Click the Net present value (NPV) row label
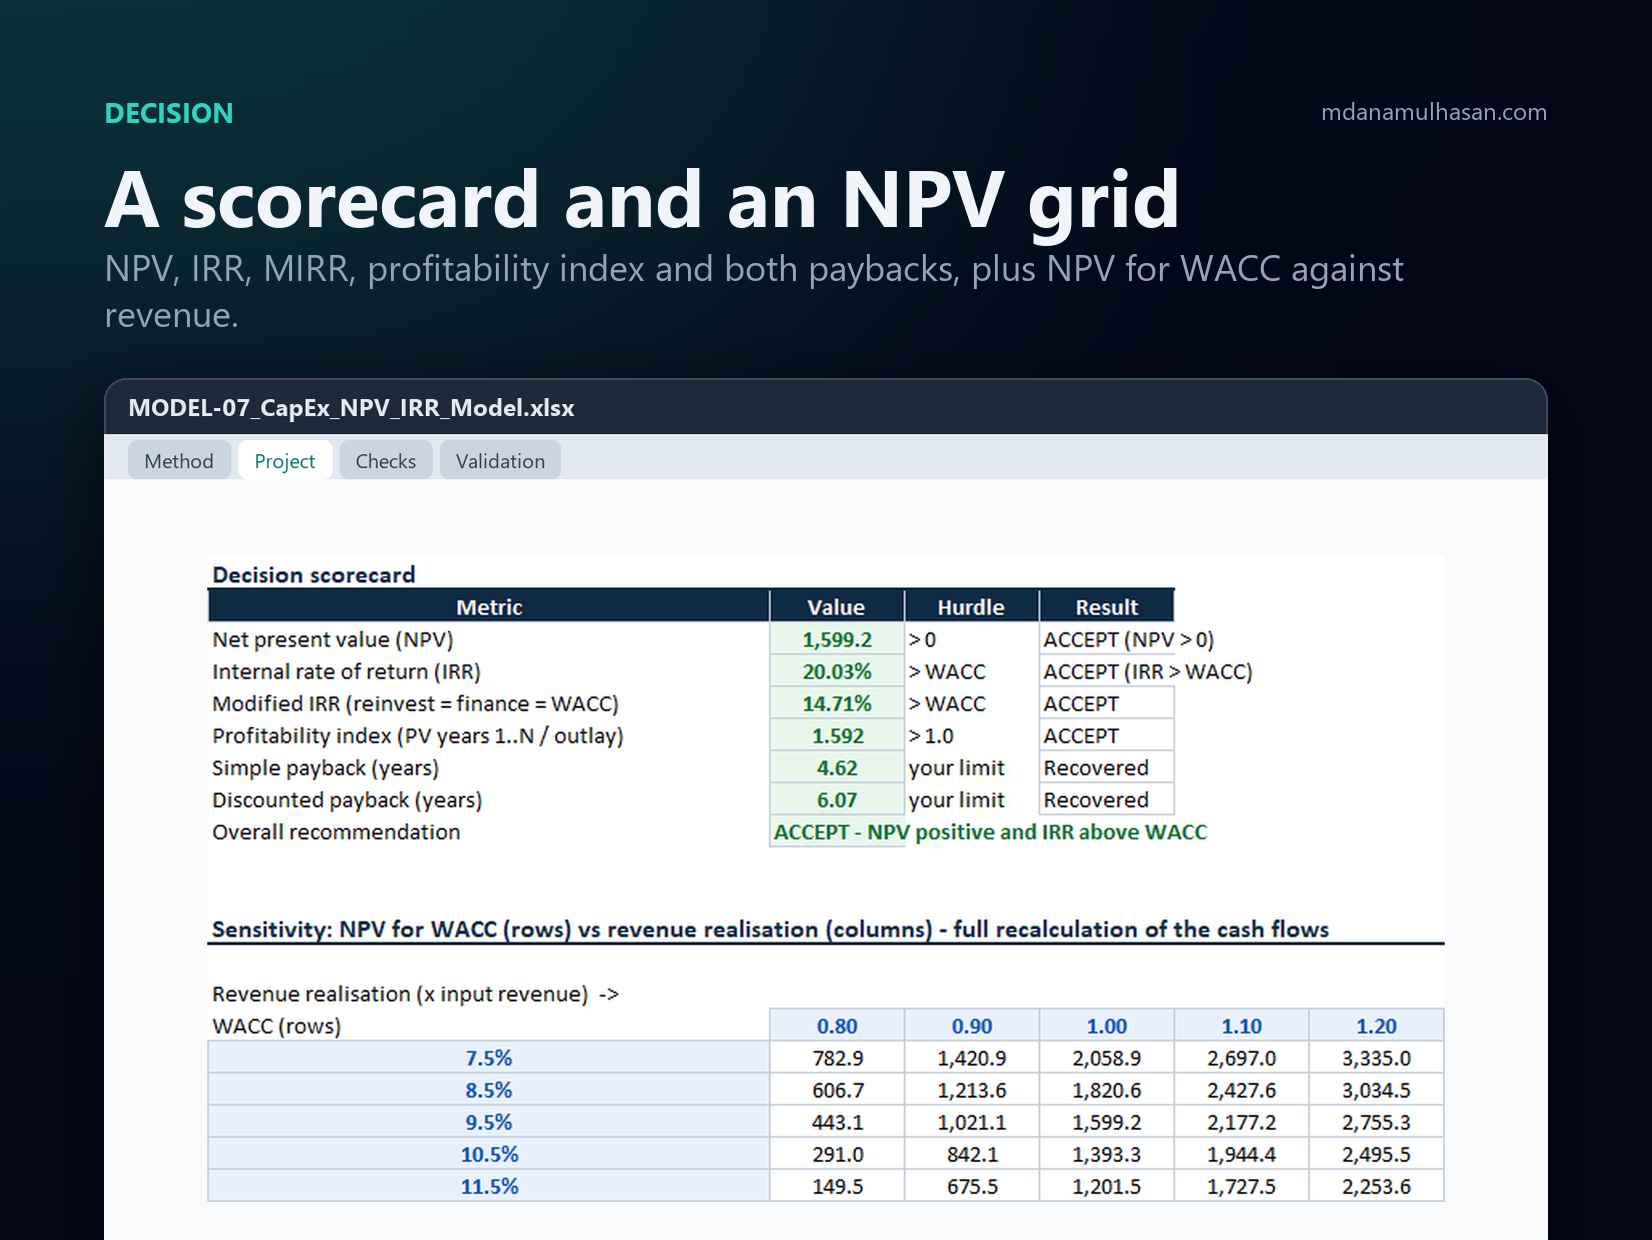The height and width of the screenshot is (1240, 1652). [332, 640]
